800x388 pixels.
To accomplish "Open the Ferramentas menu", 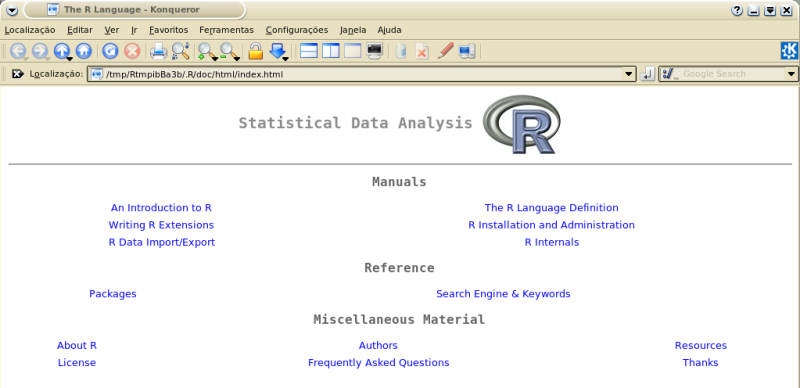I will (227, 30).
